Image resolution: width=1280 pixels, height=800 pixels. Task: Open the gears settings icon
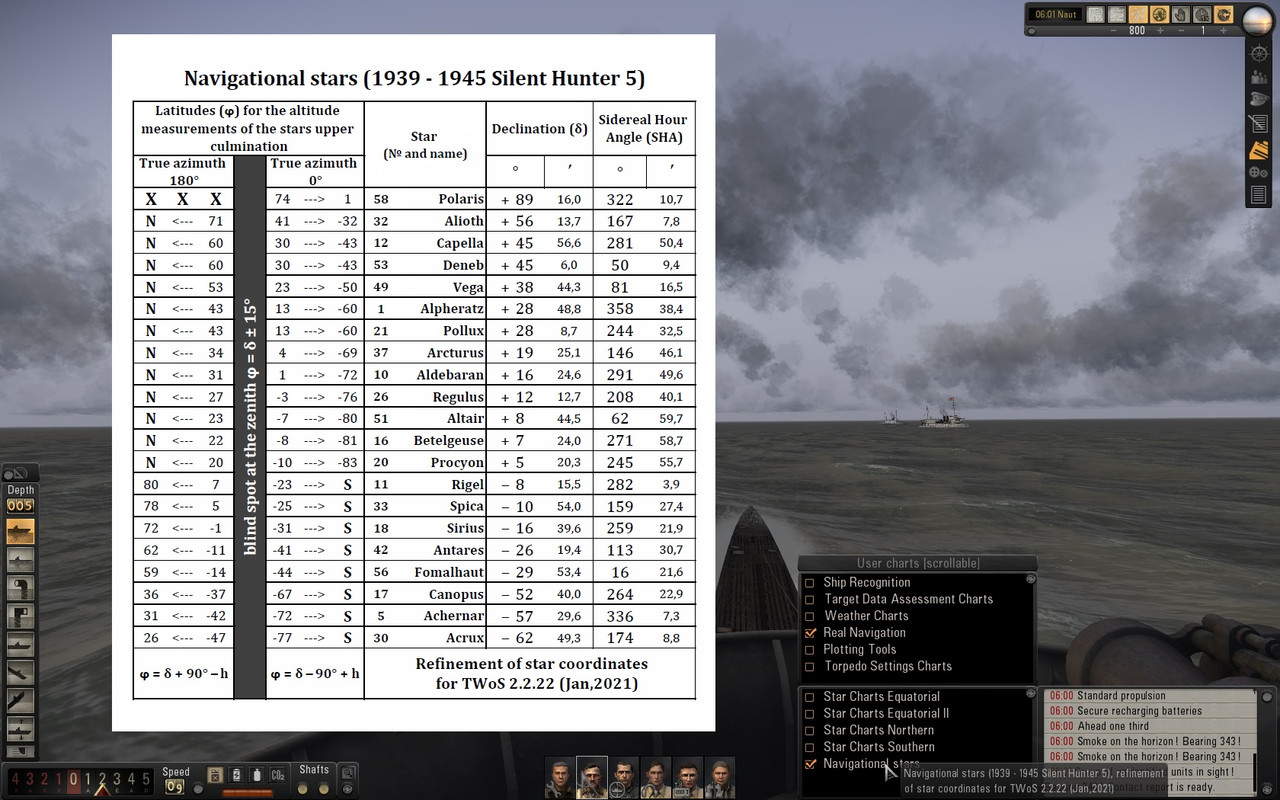click(x=1258, y=172)
